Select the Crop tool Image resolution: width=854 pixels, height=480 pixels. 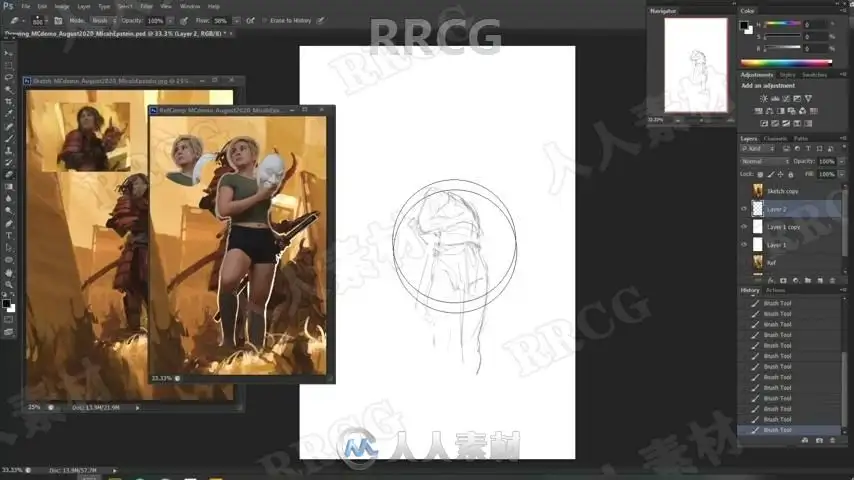click(x=9, y=101)
